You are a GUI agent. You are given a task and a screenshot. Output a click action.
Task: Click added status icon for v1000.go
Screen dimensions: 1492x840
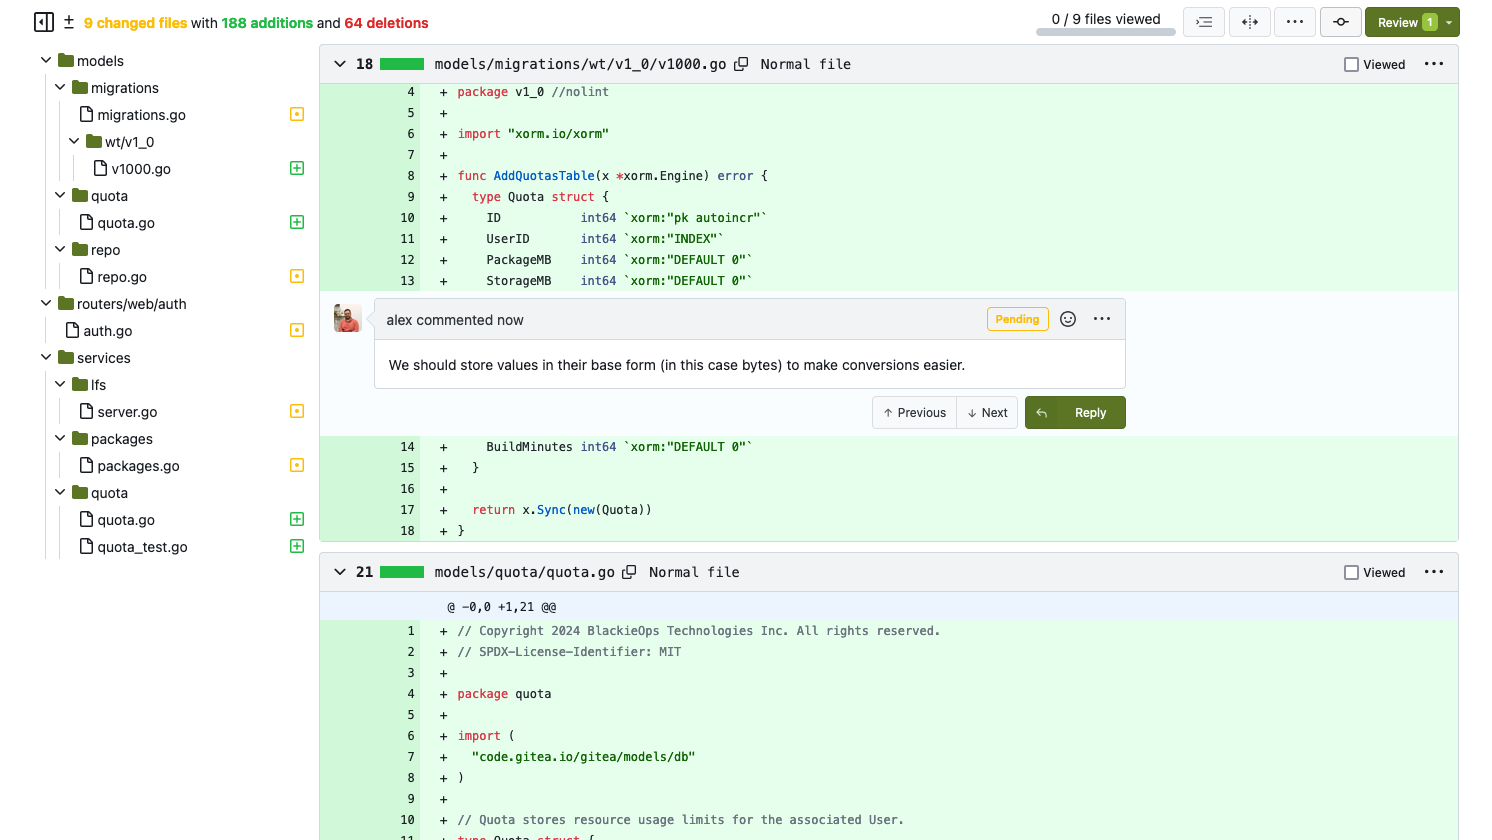click(x=297, y=168)
